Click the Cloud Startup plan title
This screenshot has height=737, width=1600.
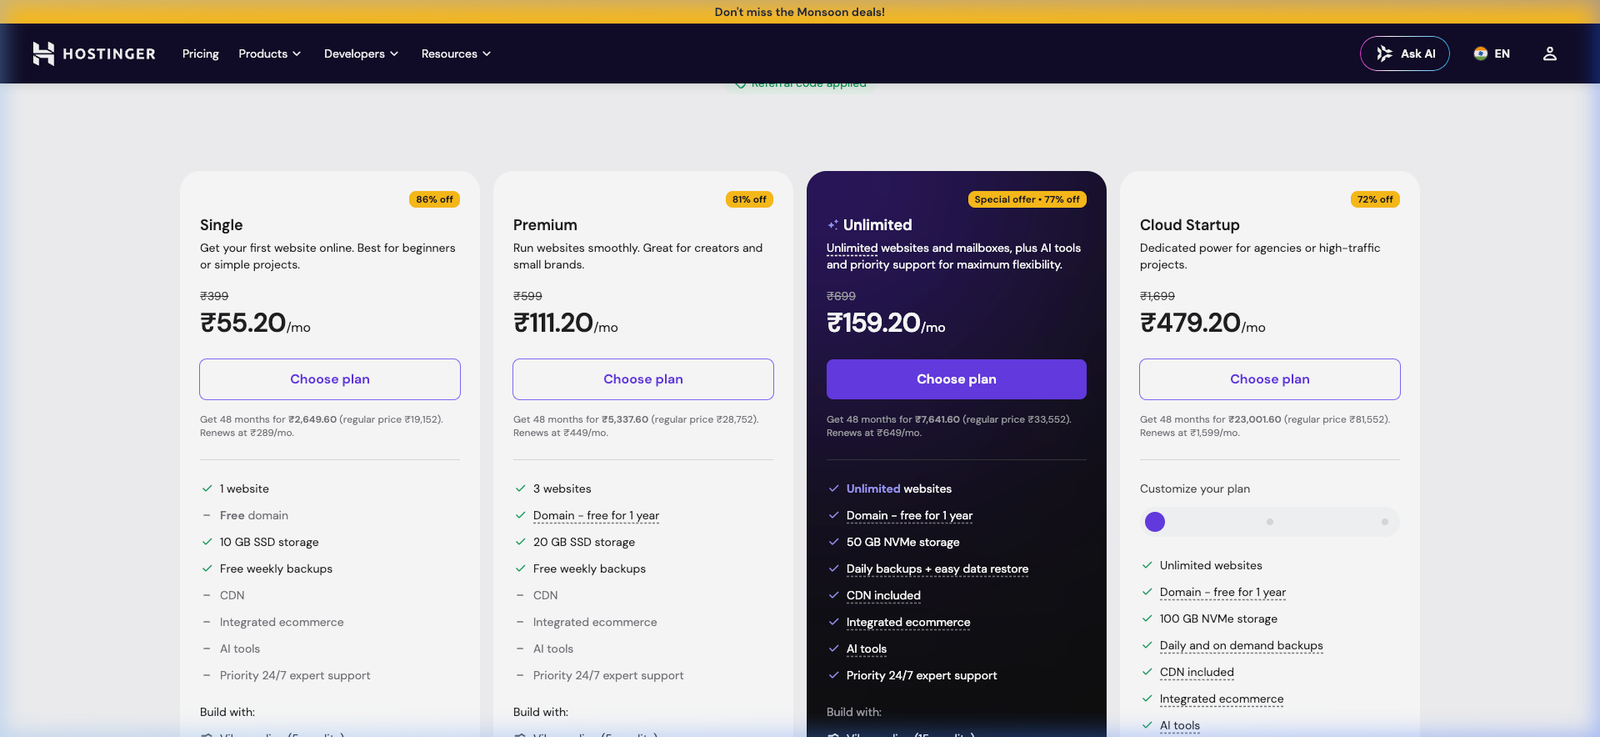[1190, 225]
